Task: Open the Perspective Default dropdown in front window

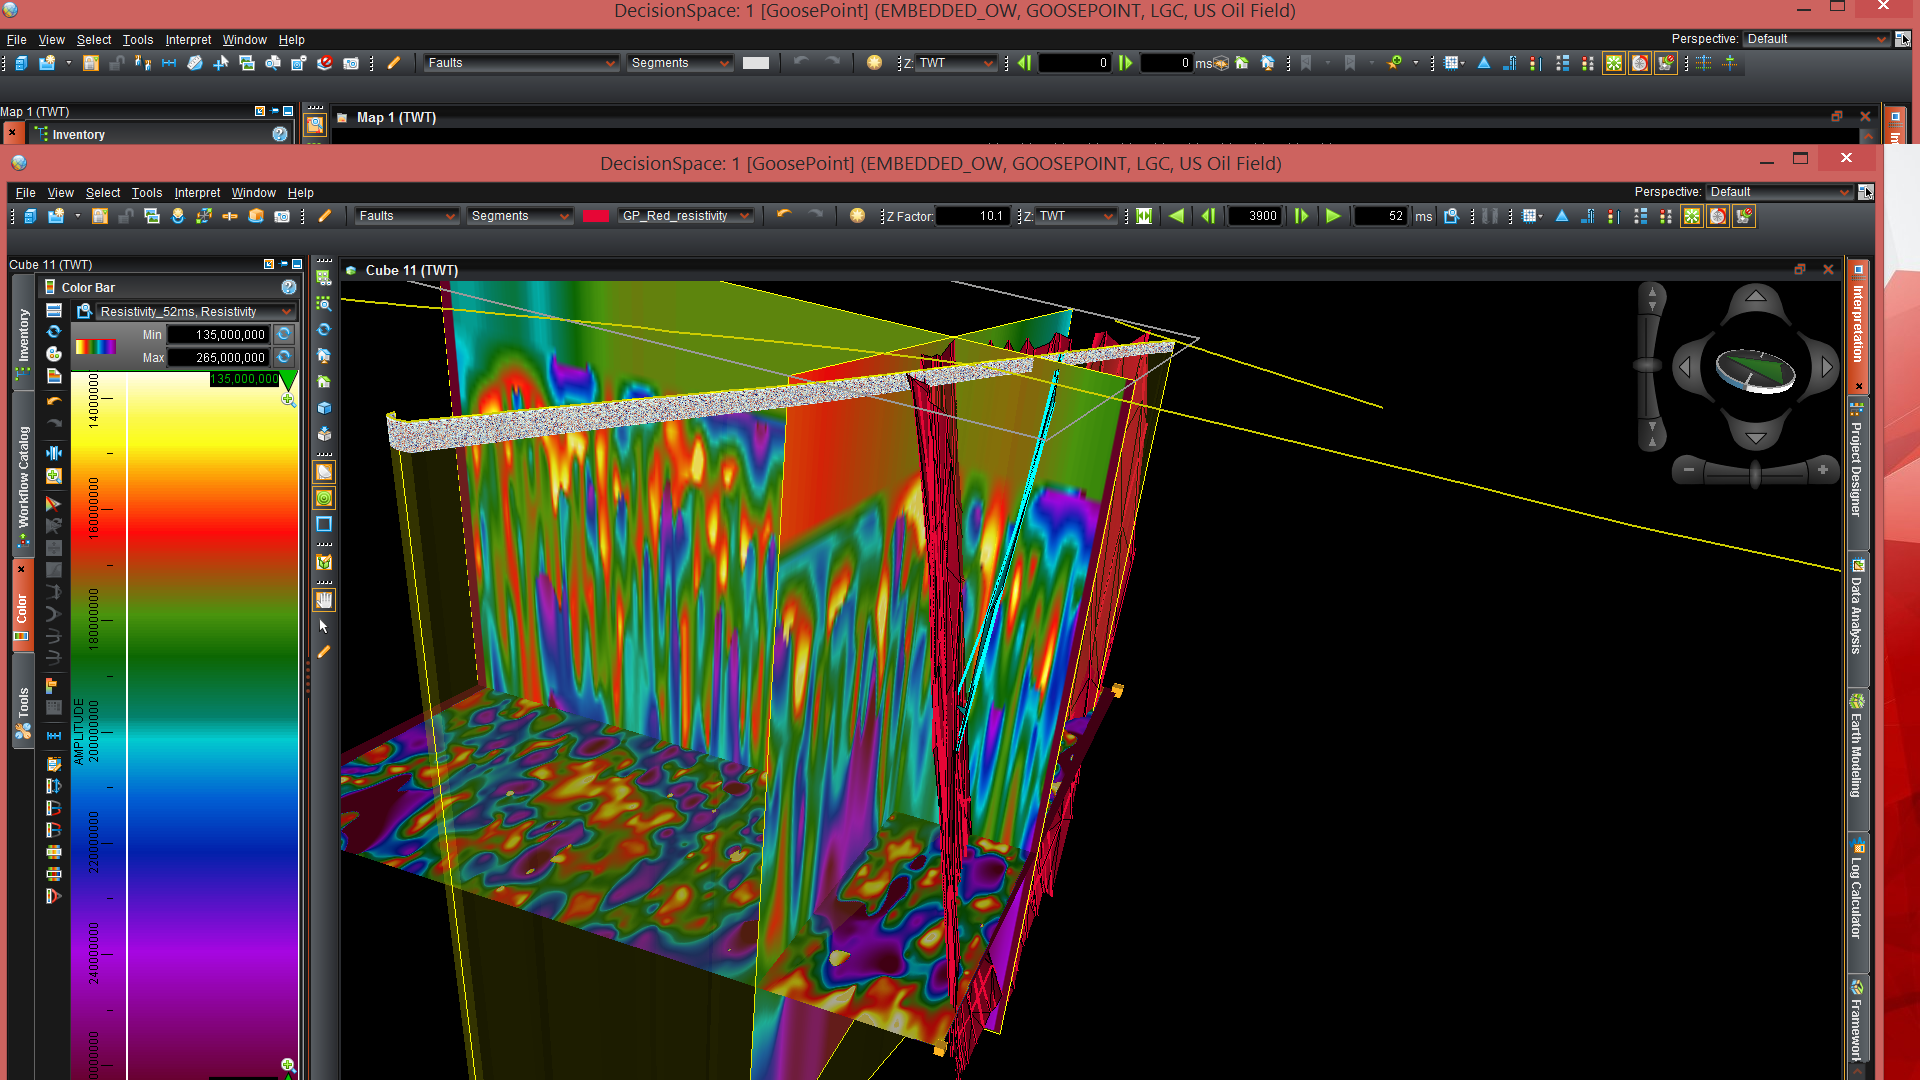Action: 1780,192
